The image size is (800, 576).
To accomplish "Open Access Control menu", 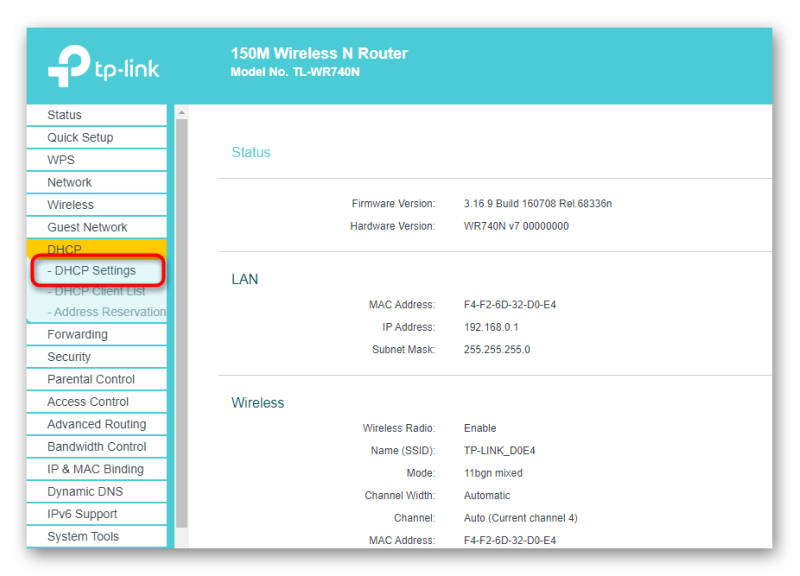I will (97, 402).
